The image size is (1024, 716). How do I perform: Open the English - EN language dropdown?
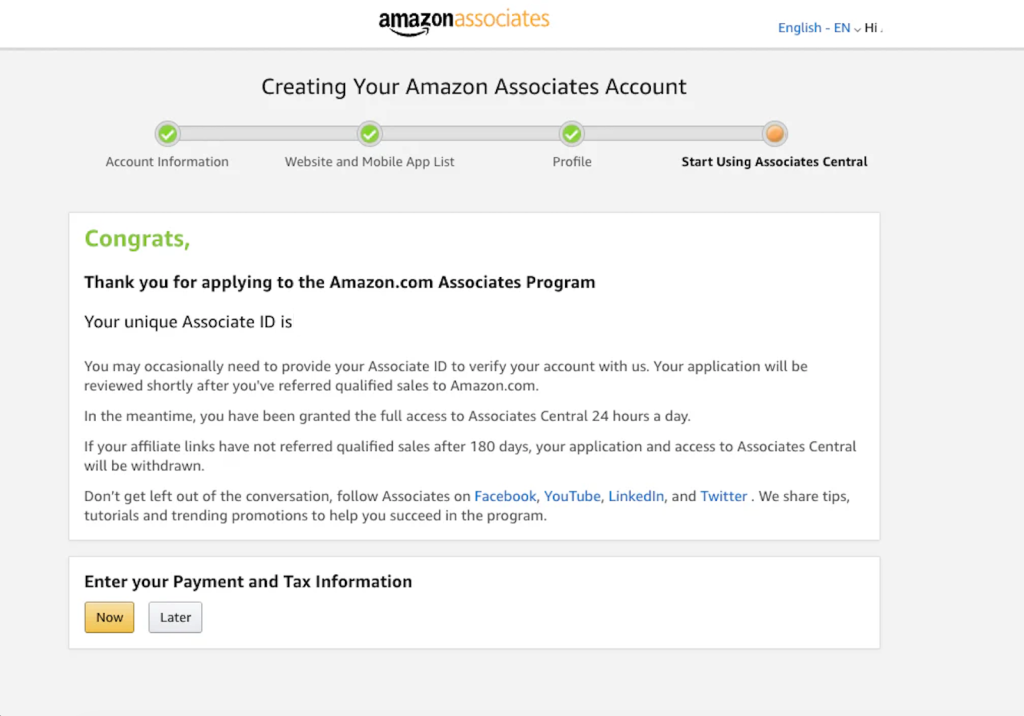coord(814,28)
